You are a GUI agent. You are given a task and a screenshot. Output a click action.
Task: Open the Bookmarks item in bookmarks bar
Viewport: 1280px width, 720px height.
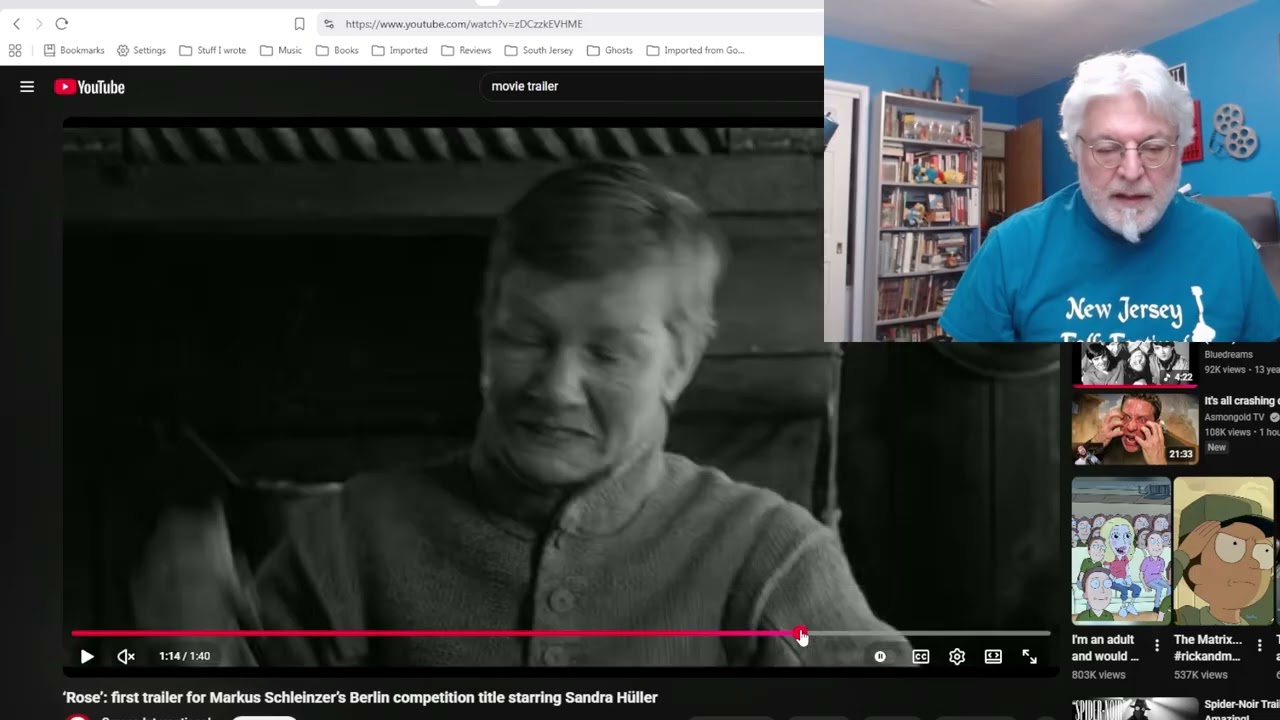click(74, 50)
